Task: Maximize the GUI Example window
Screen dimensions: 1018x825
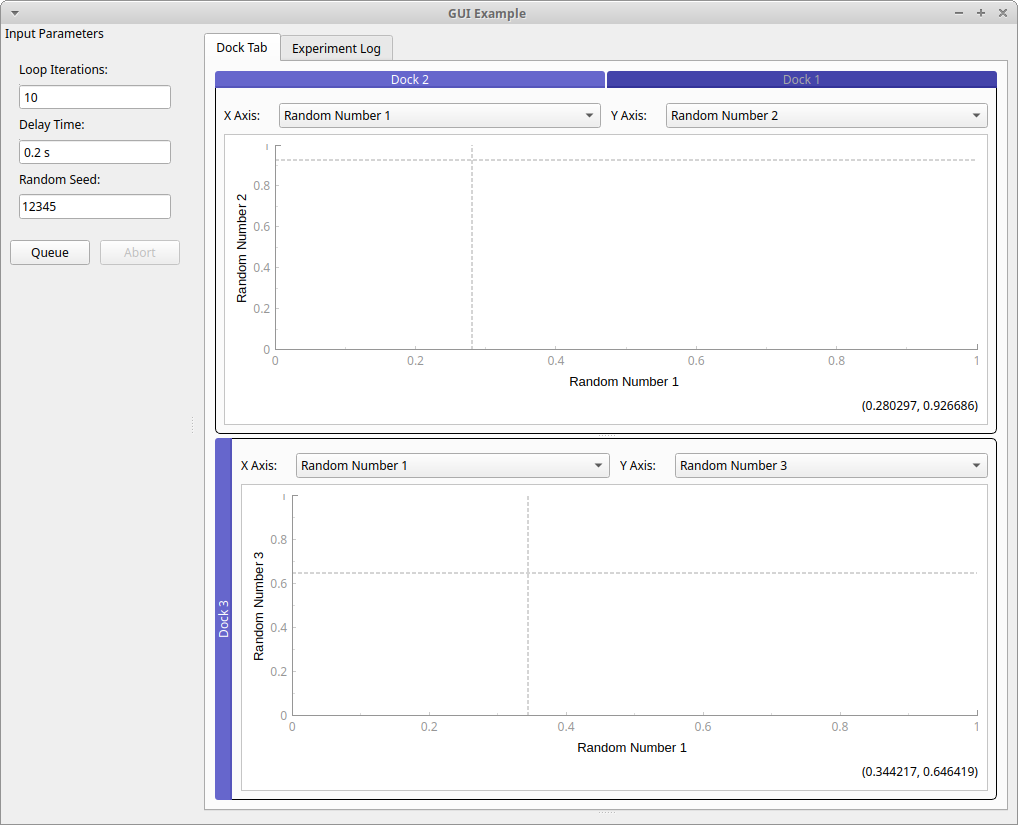Action: point(980,13)
